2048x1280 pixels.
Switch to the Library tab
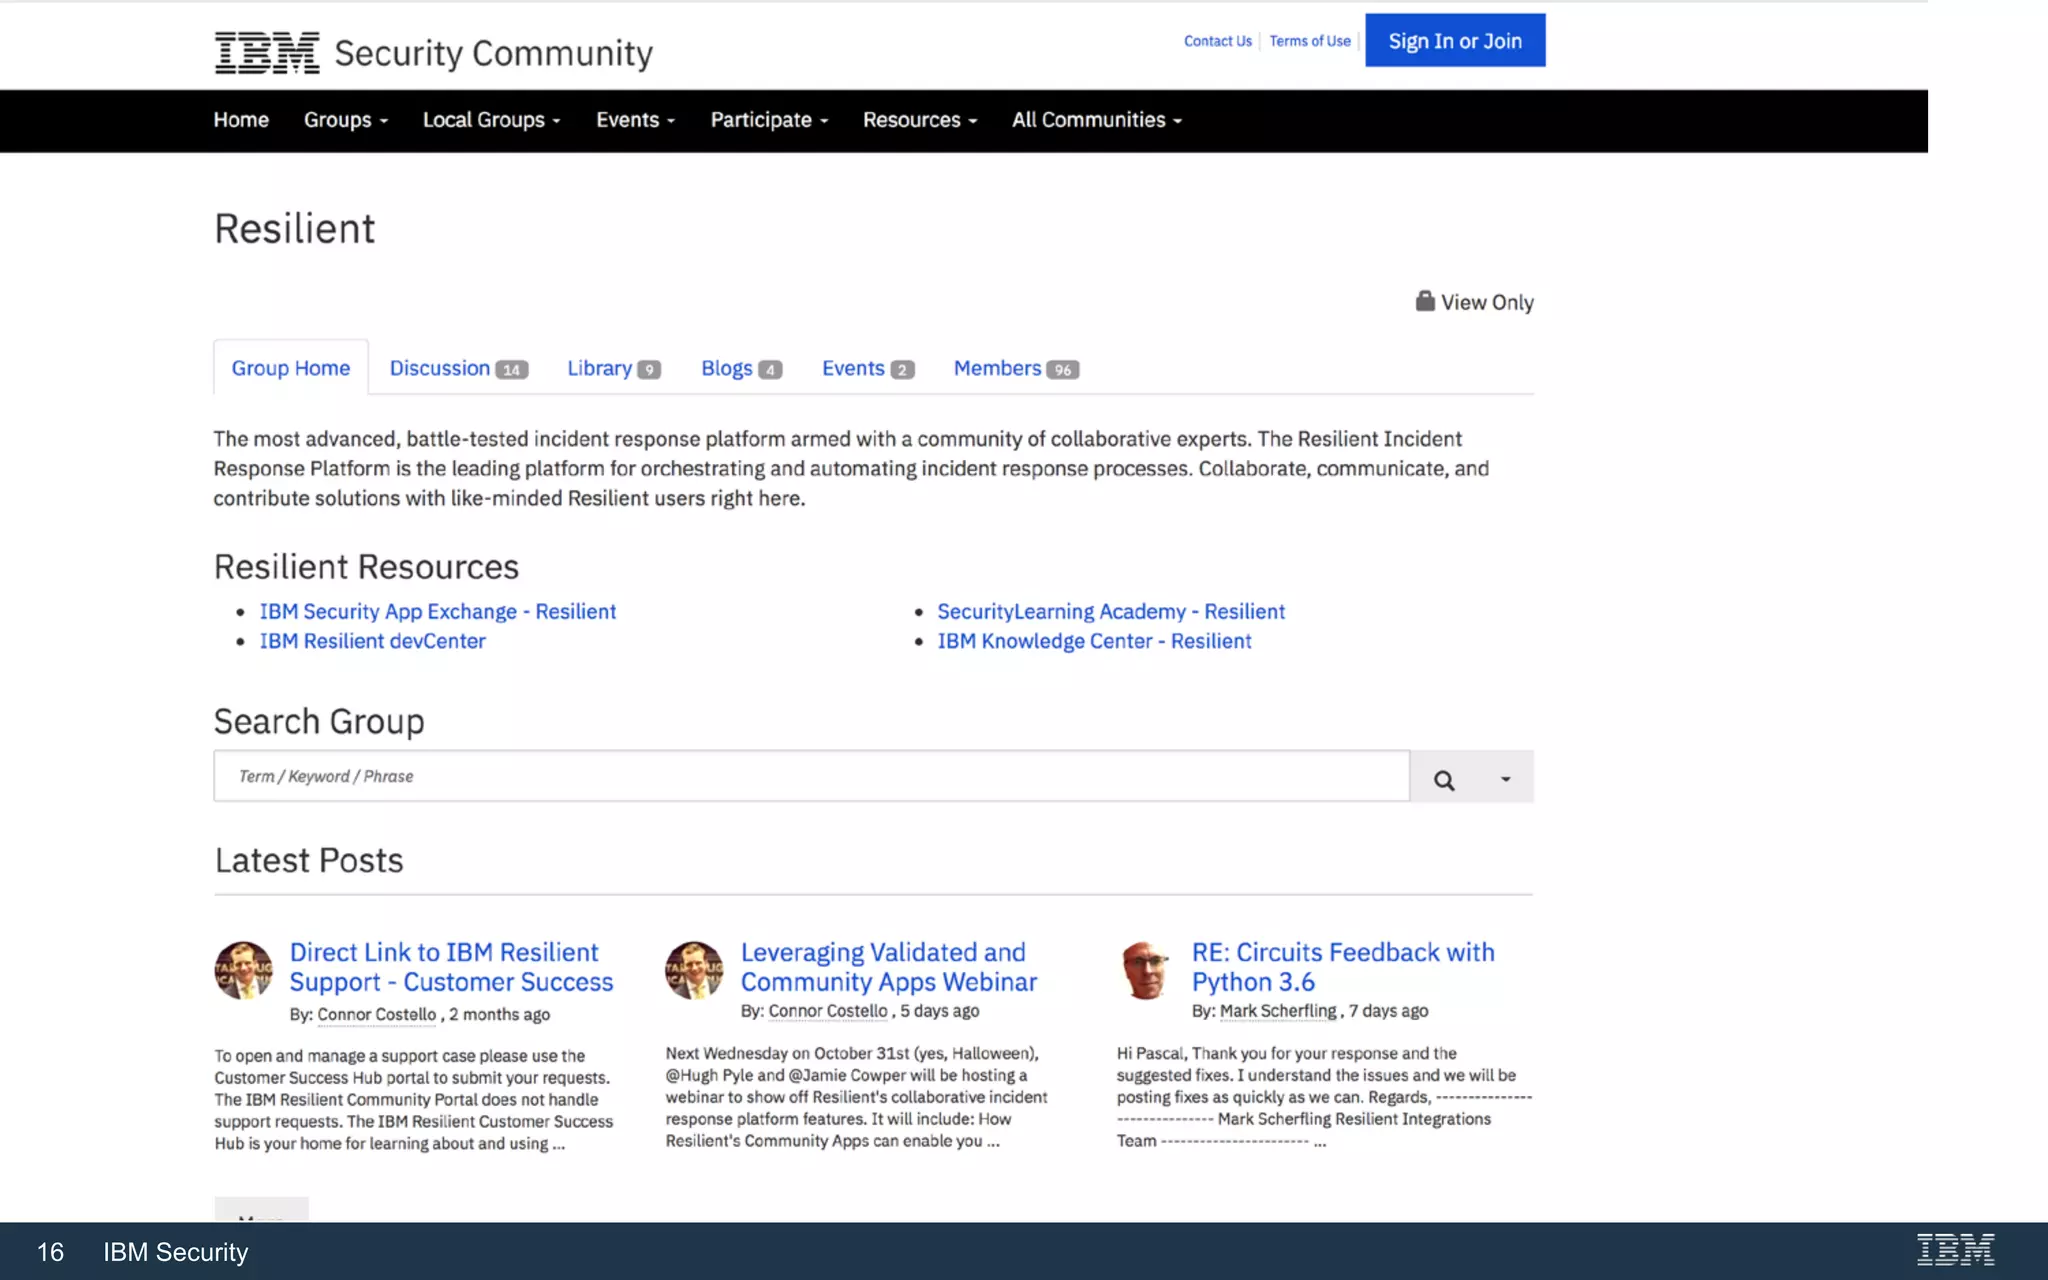pos(614,368)
